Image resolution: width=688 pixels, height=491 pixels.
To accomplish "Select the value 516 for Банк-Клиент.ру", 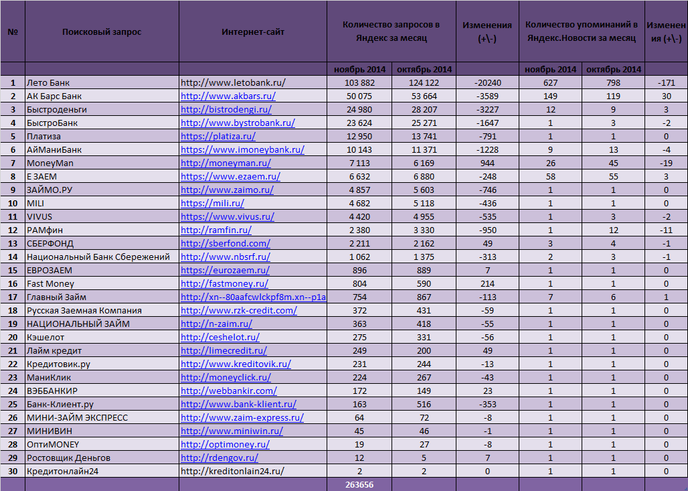I will point(424,404).
